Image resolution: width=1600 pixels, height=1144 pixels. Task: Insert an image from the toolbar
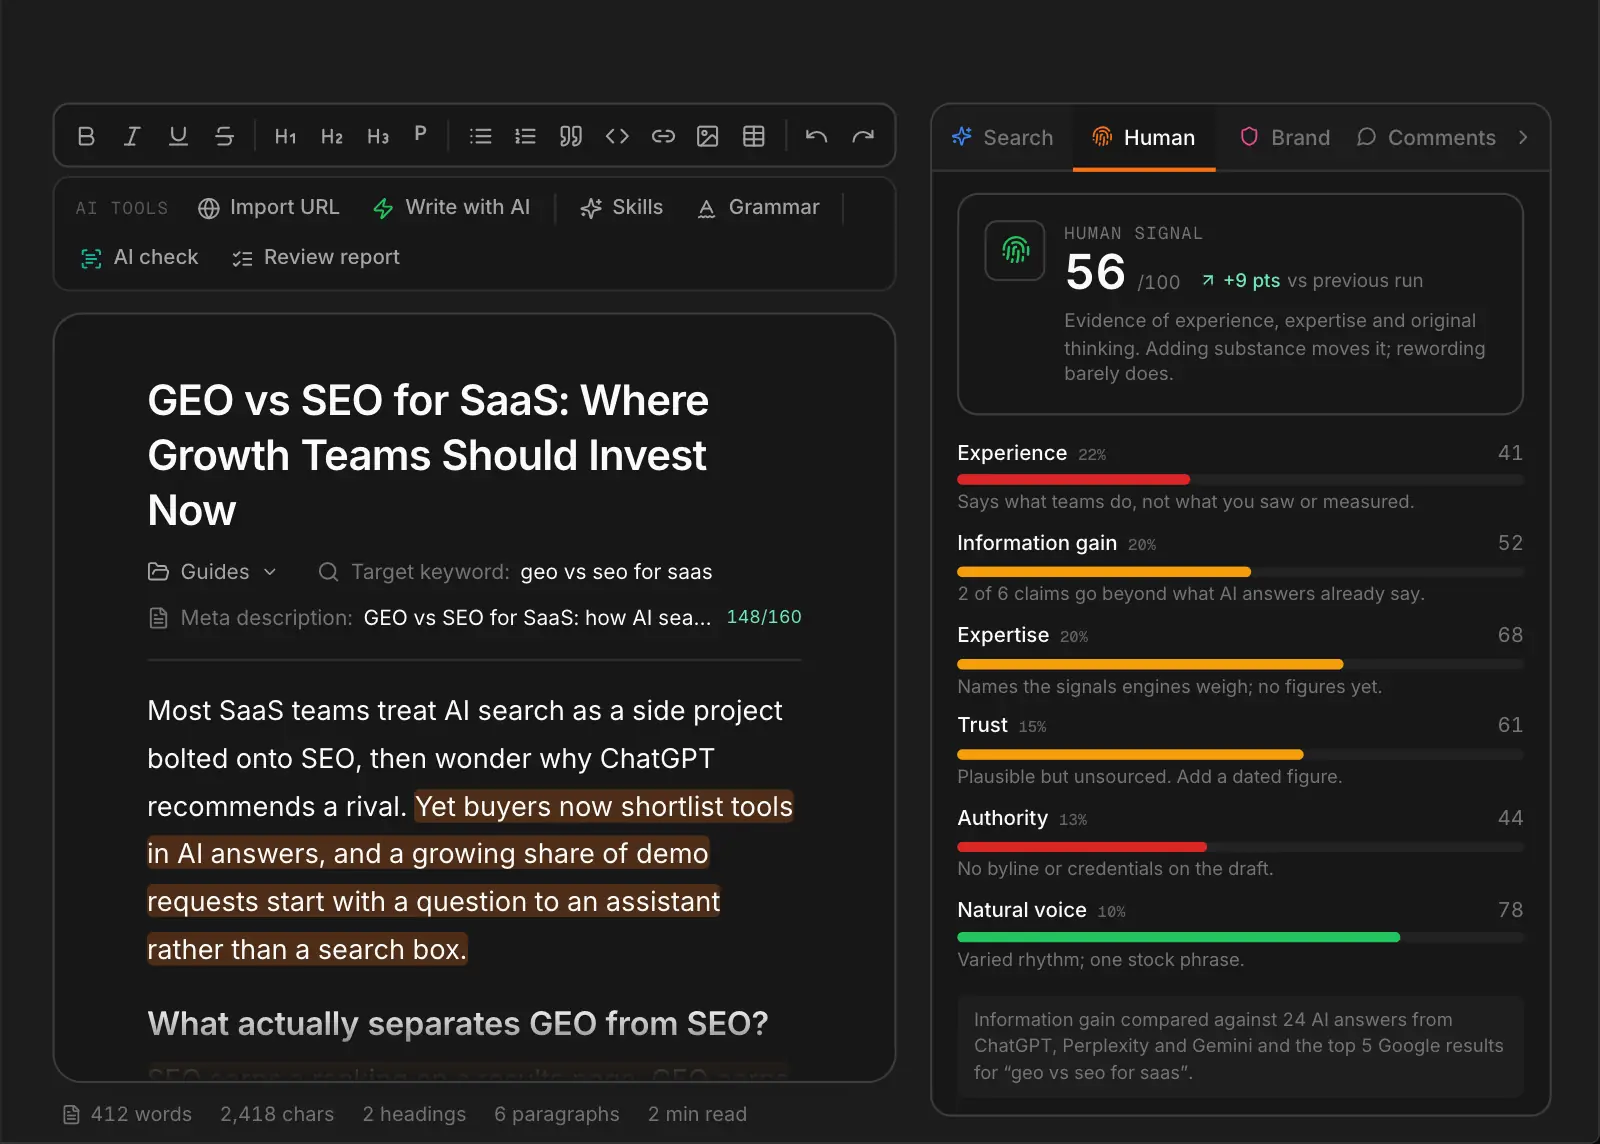[708, 136]
